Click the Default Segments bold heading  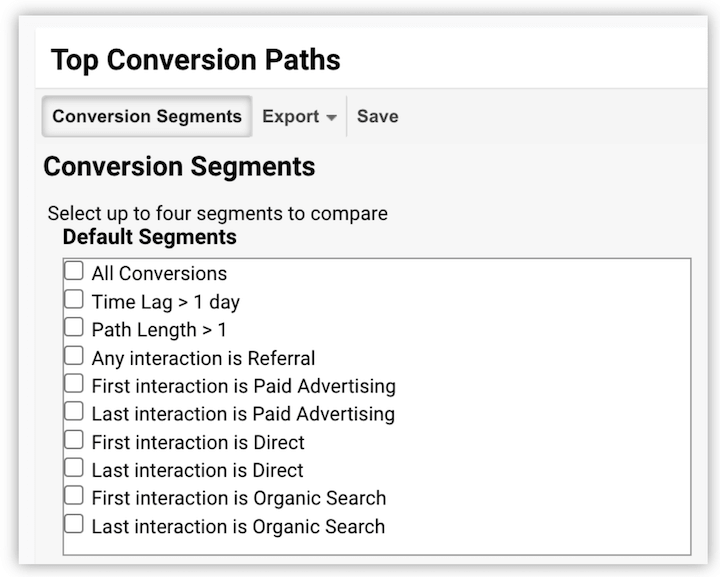149,237
